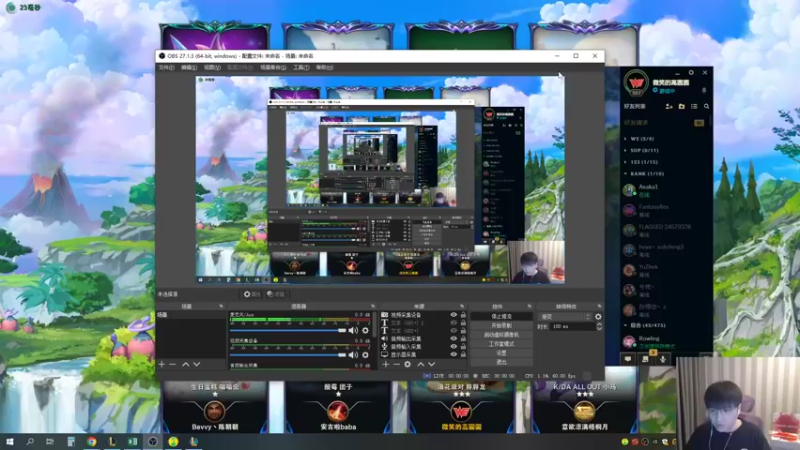Open 工具 menu in OBS
This screenshot has height=450, width=800.
pos(301,67)
